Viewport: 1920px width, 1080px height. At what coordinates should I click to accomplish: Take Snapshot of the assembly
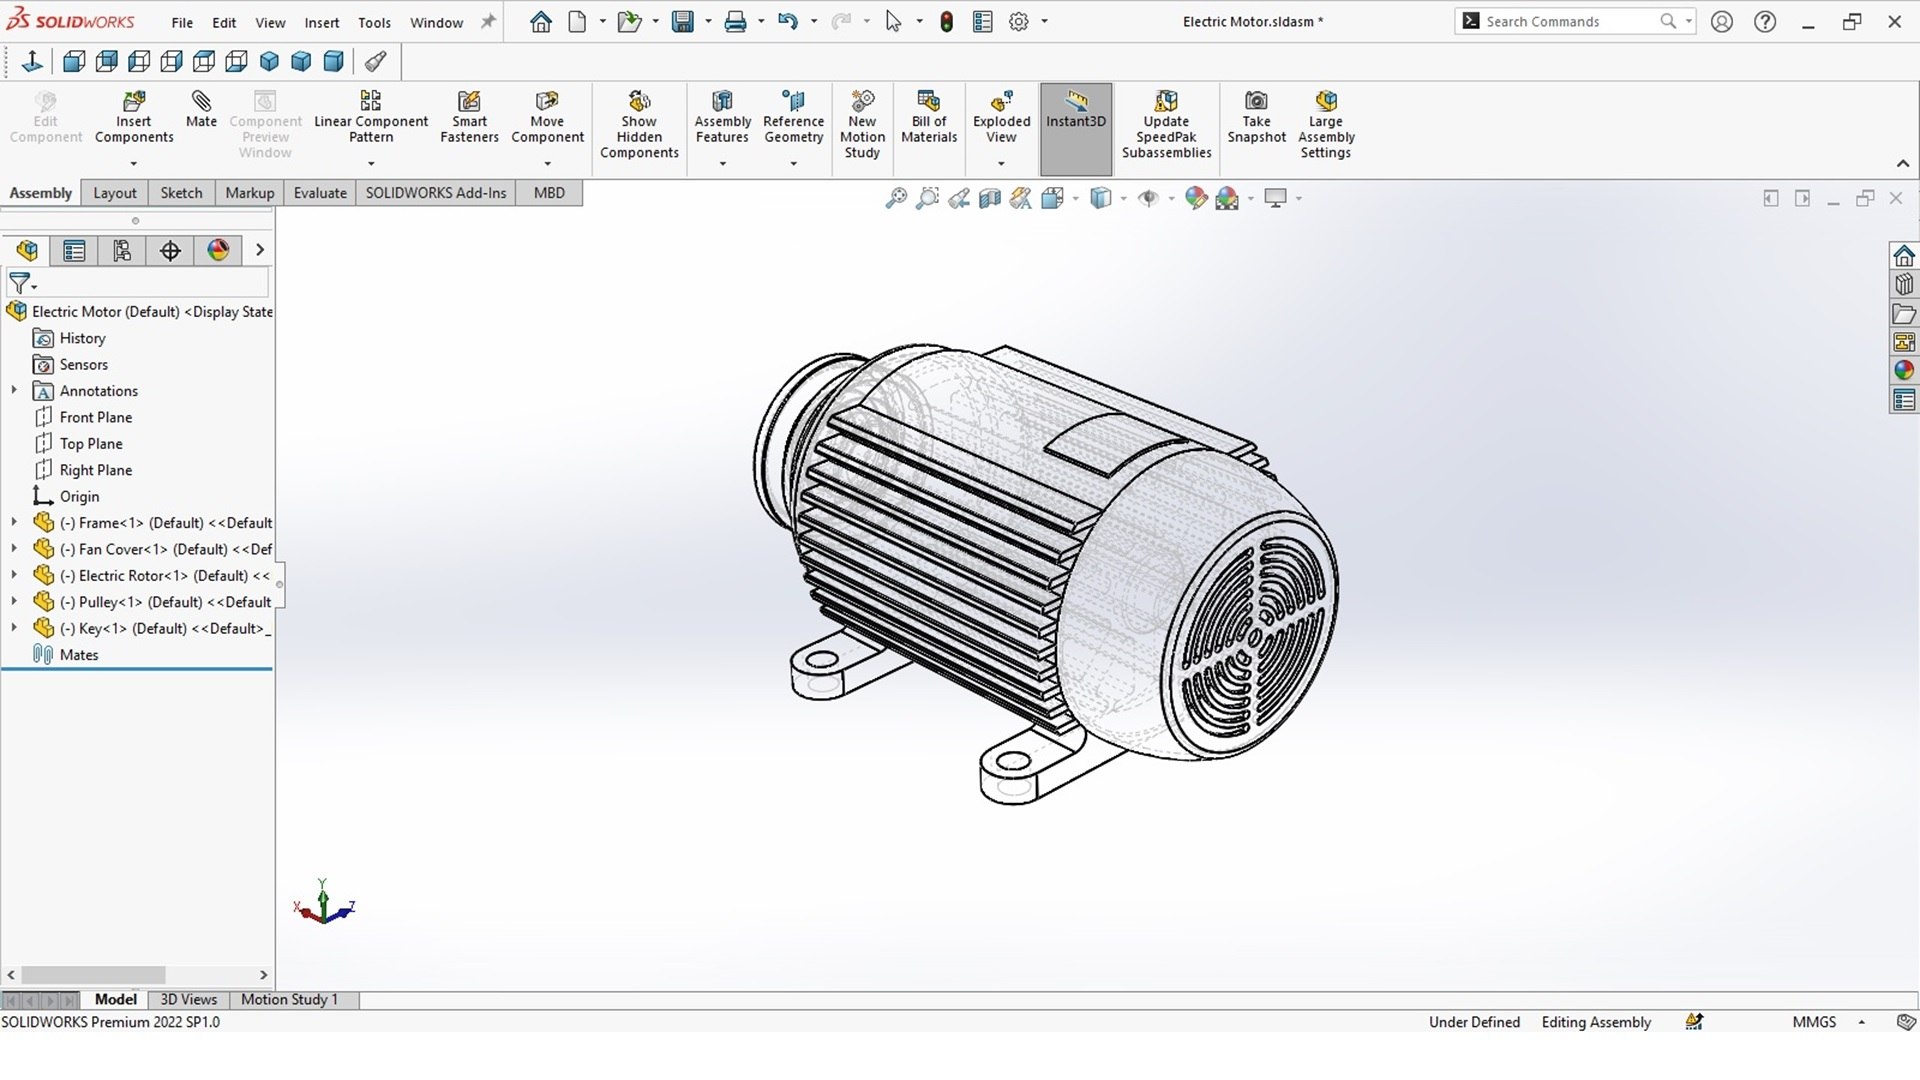[1256, 117]
